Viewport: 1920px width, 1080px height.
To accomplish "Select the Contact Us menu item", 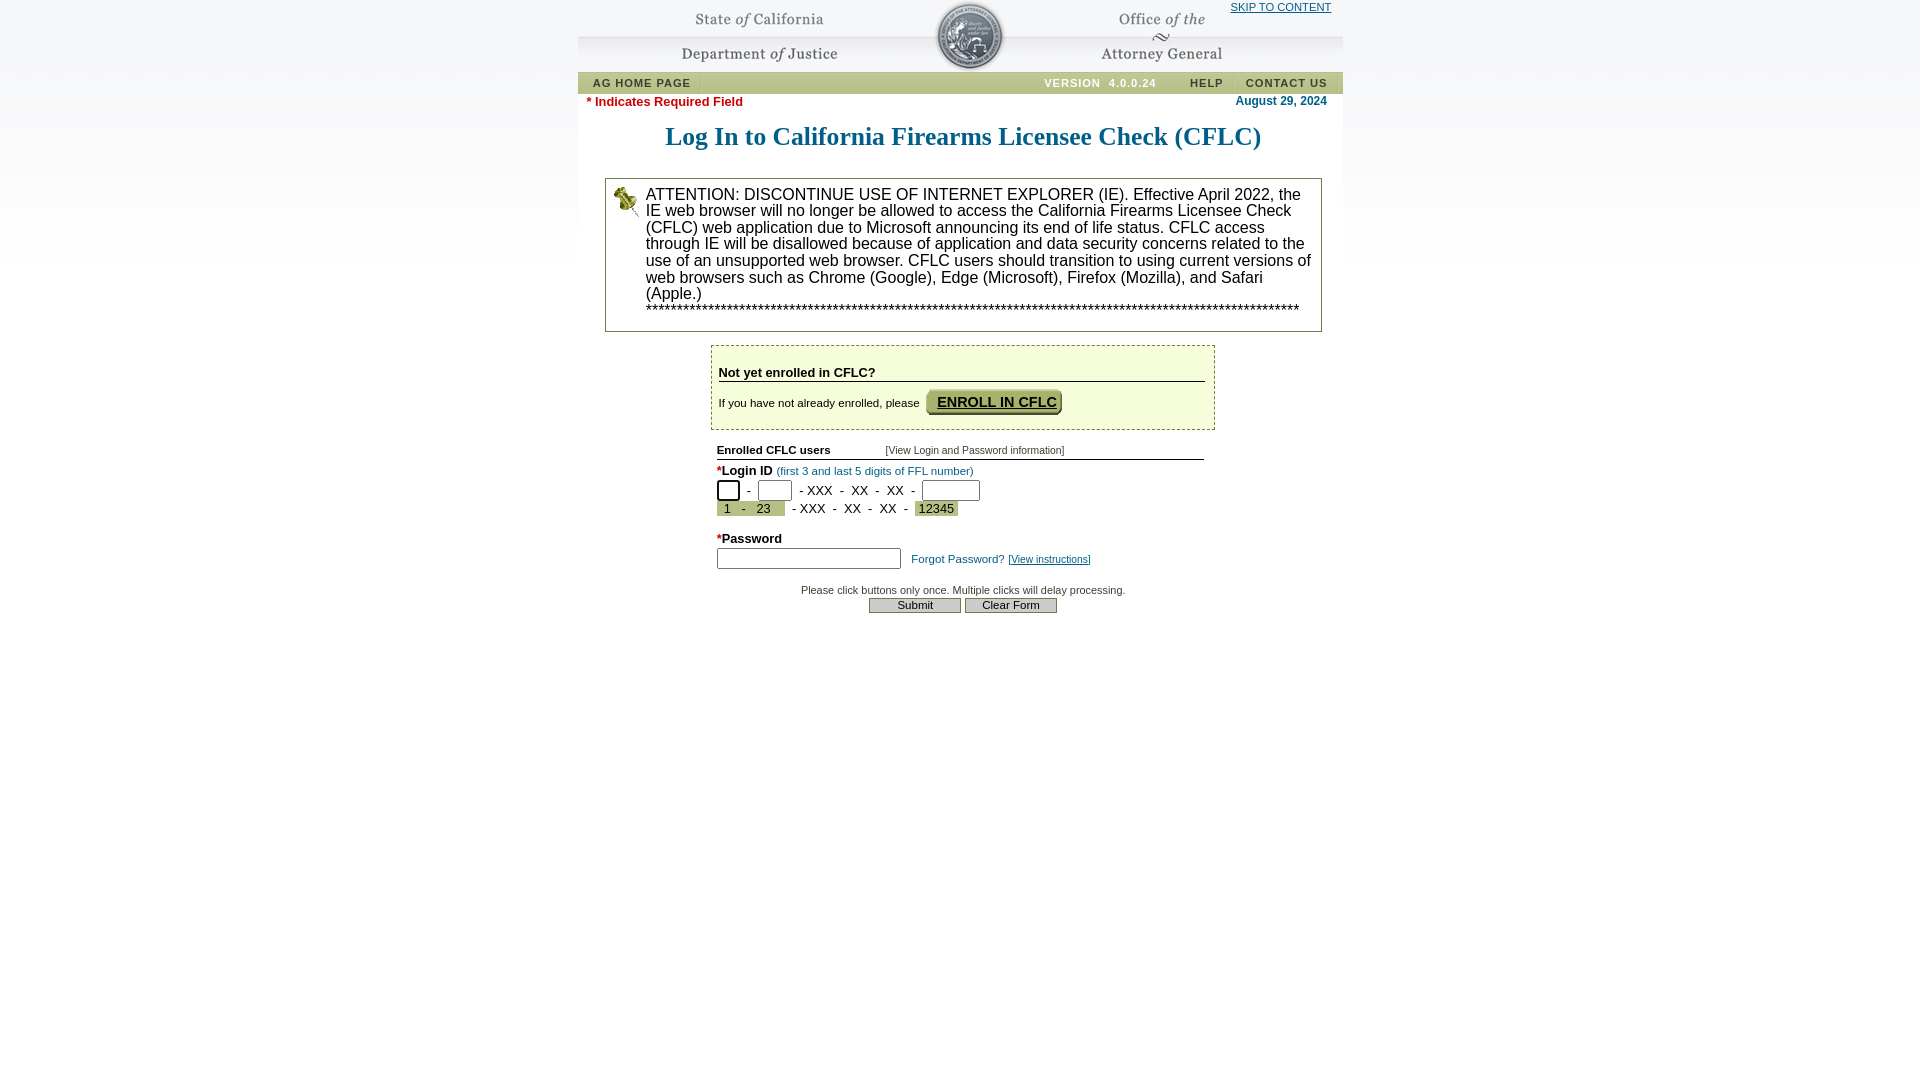I will (1286, 82).
